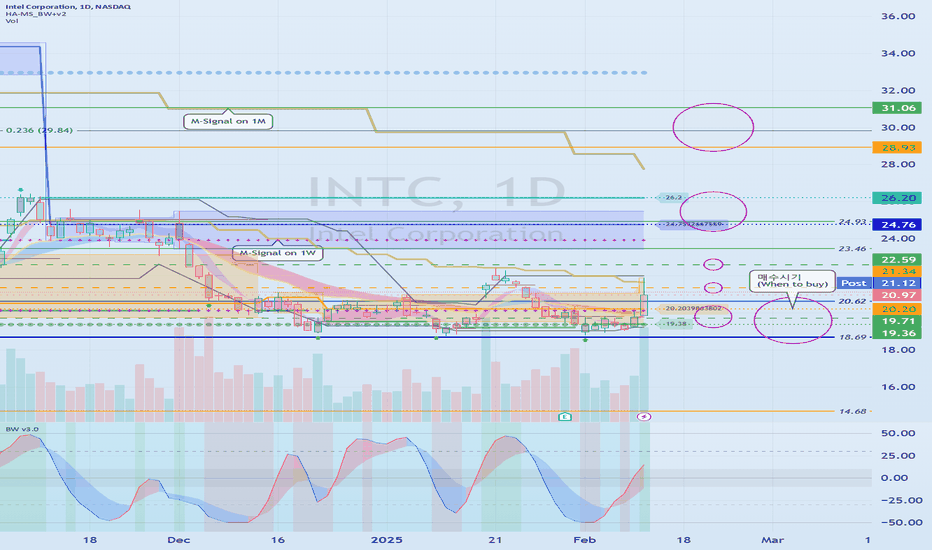This screenshot has width=932, height=550.
Task: Click the '19.38' small line tag
Action: 676,324
